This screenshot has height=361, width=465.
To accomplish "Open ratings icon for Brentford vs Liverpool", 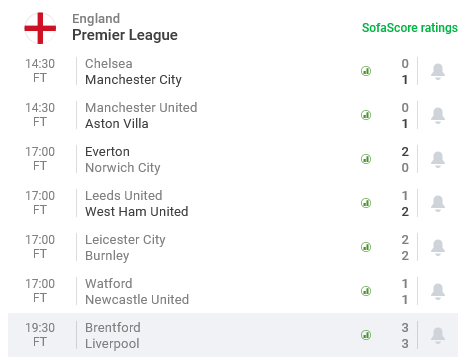I will [x=366, y=335].
